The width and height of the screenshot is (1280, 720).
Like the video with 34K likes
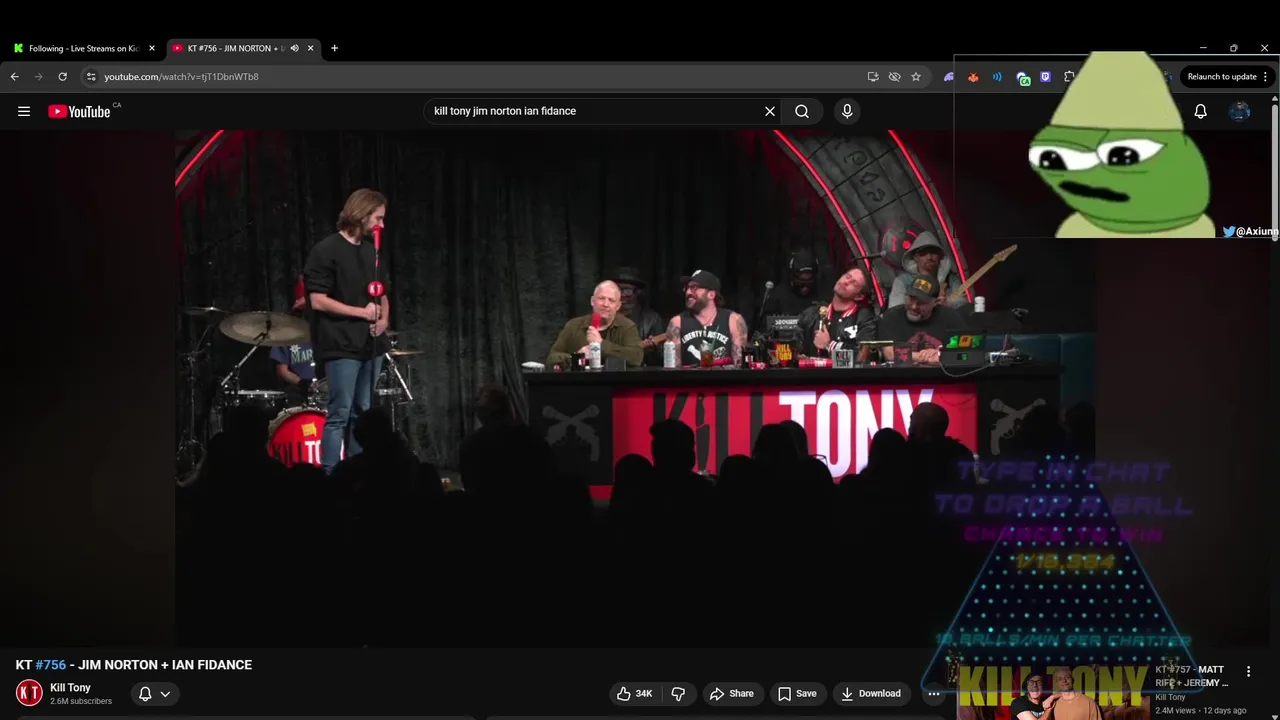(634, 693)
